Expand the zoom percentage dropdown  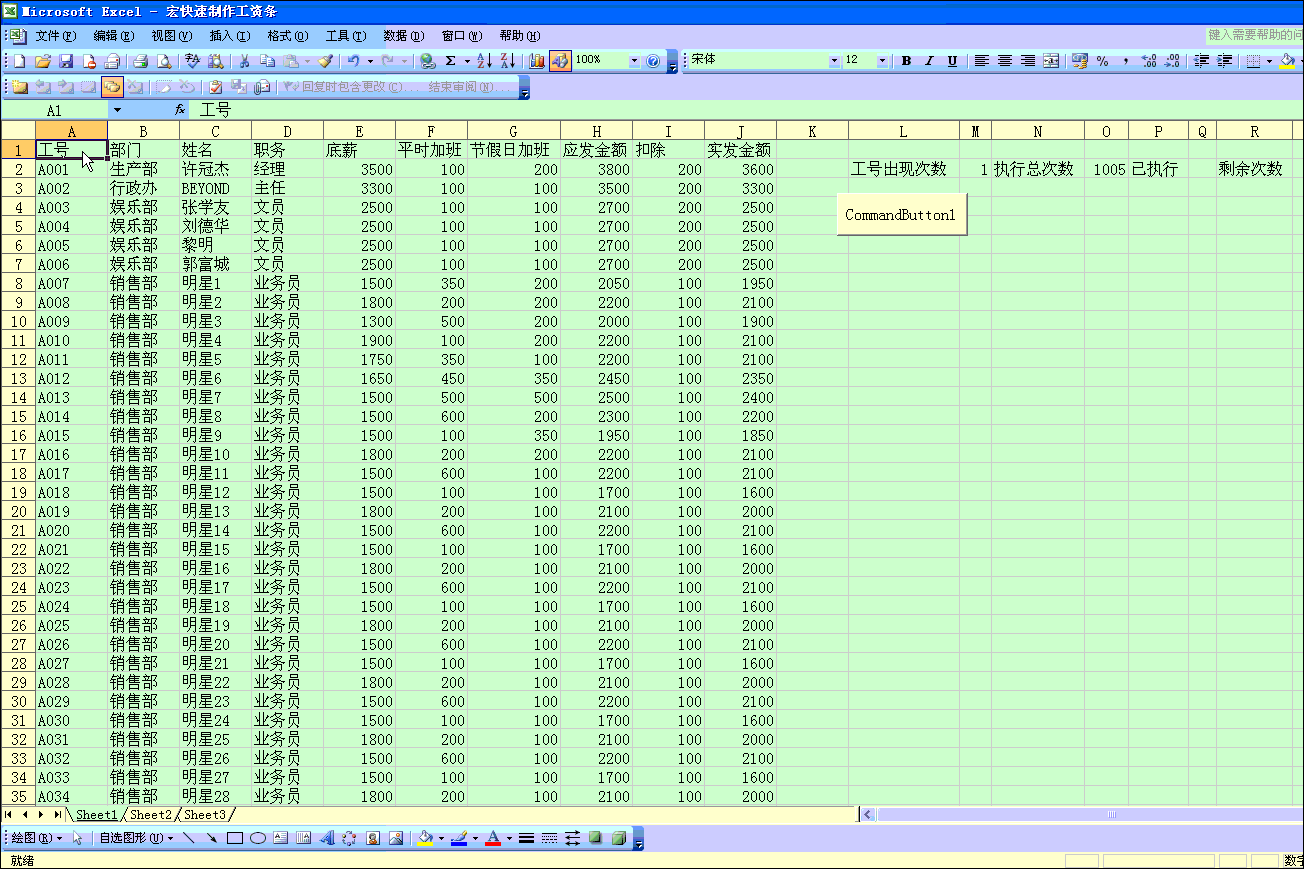coord(634,61)
